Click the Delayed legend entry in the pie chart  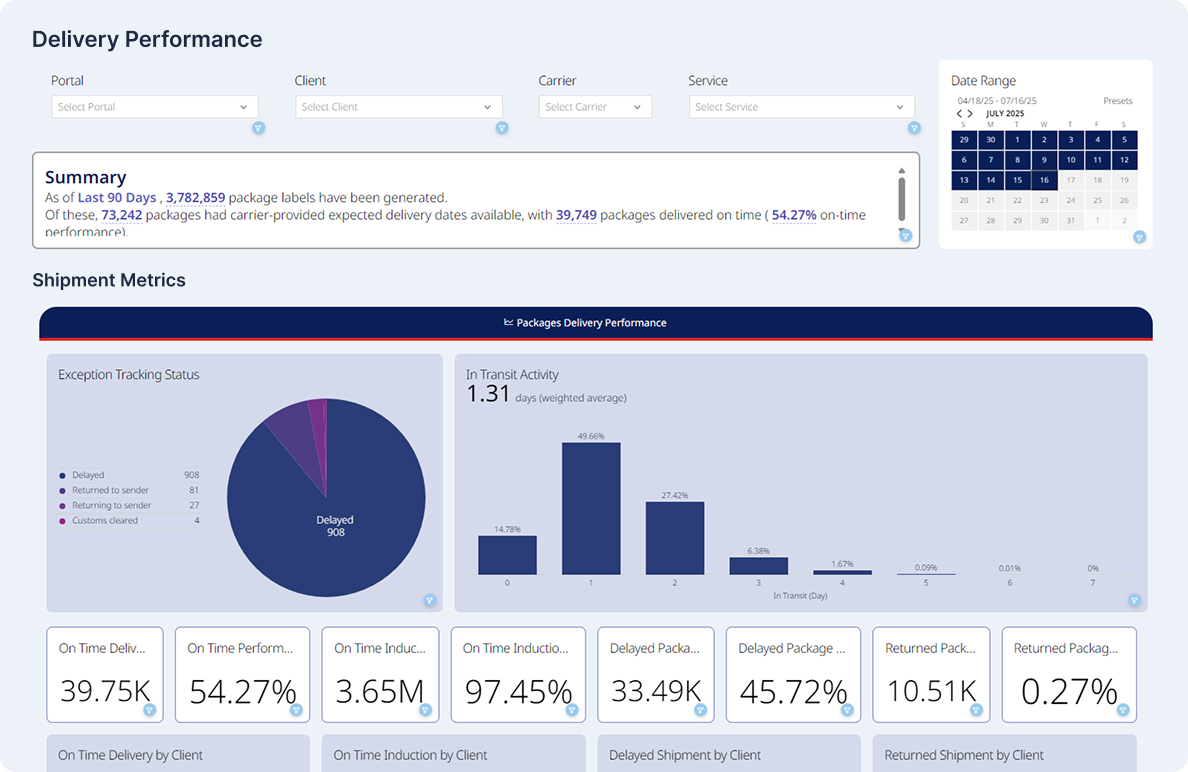tap(88, 475)
